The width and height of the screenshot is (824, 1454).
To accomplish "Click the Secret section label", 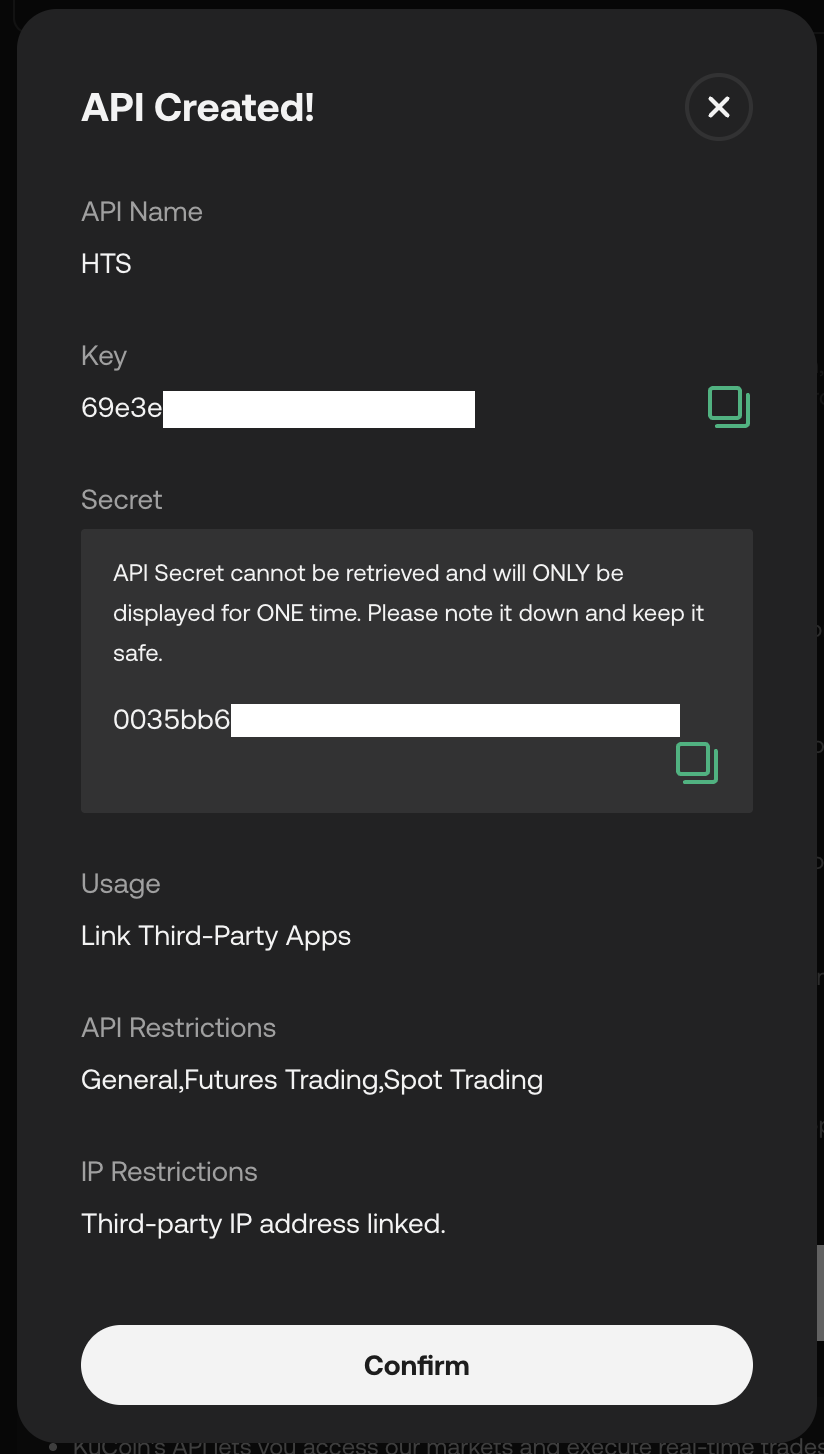I will click(x=121, y=500).
